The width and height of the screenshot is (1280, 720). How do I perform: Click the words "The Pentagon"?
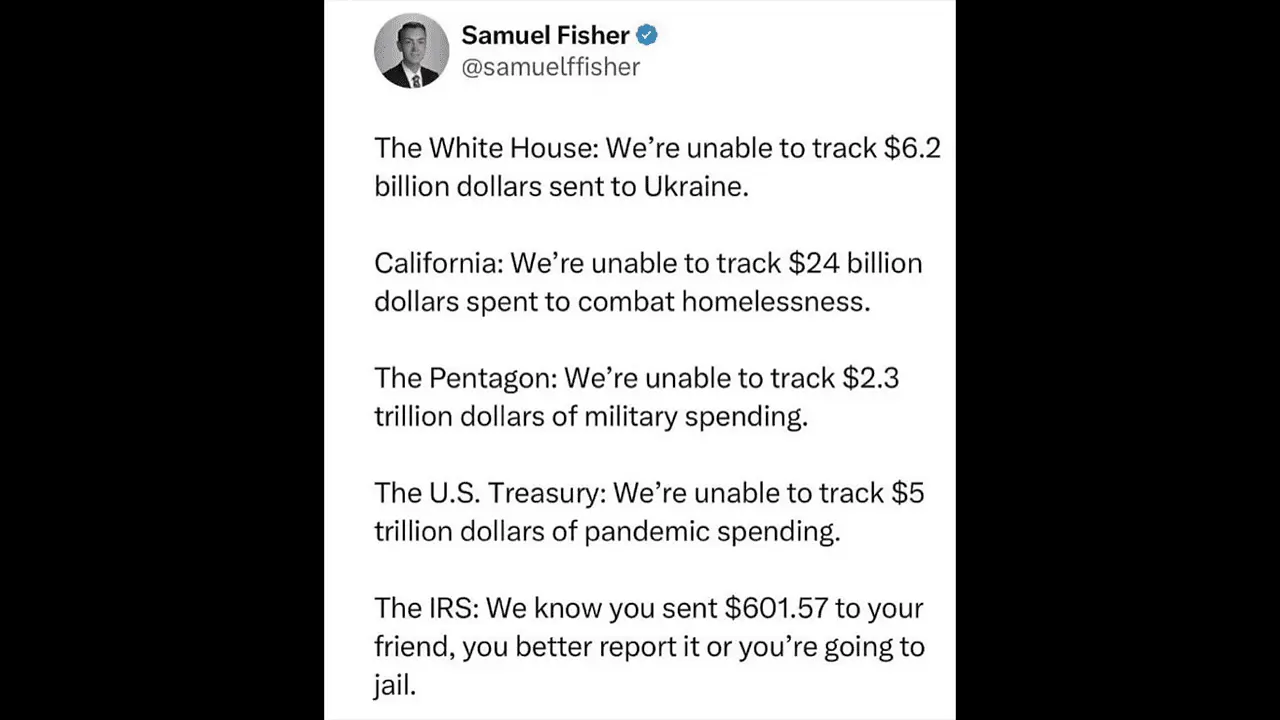[x=463, y=378]
